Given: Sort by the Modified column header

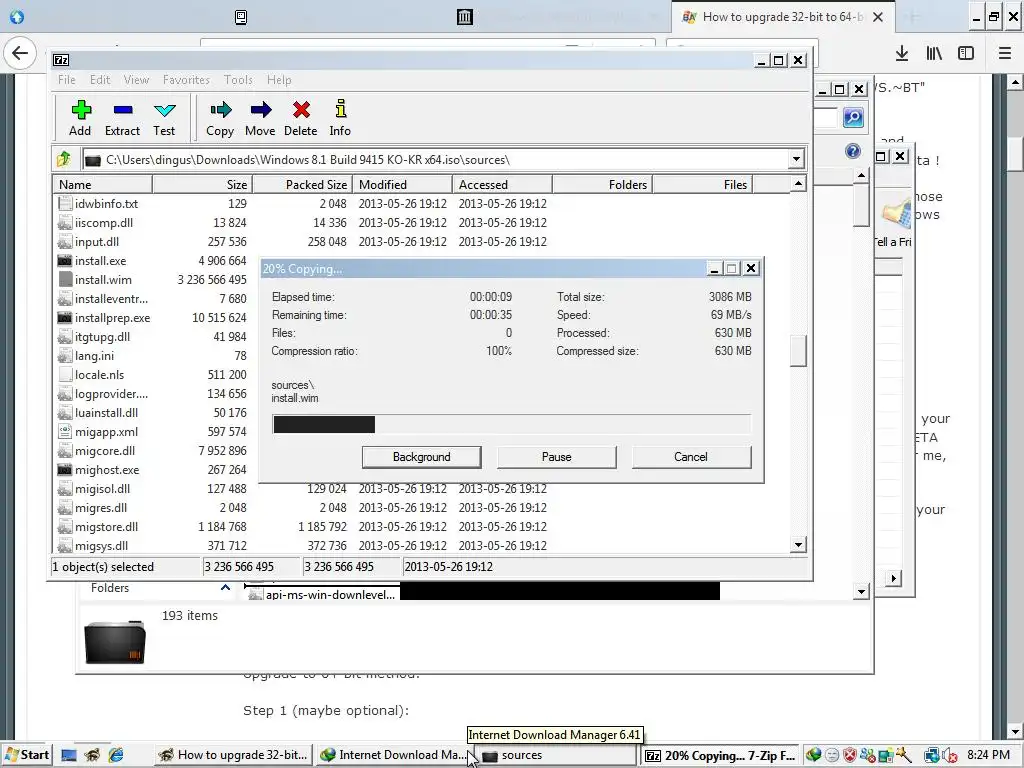Looking at the screenshot, I should 402,185.
